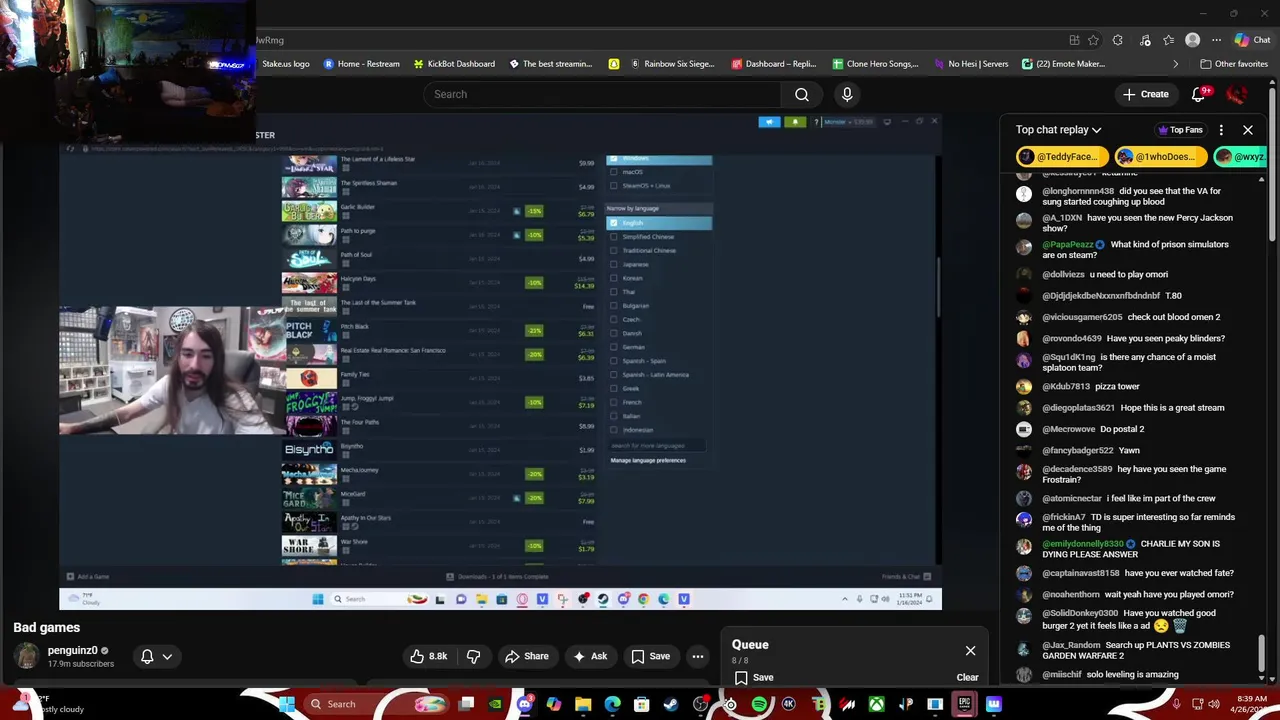Open the browser profile icon

coord(1192,40)
